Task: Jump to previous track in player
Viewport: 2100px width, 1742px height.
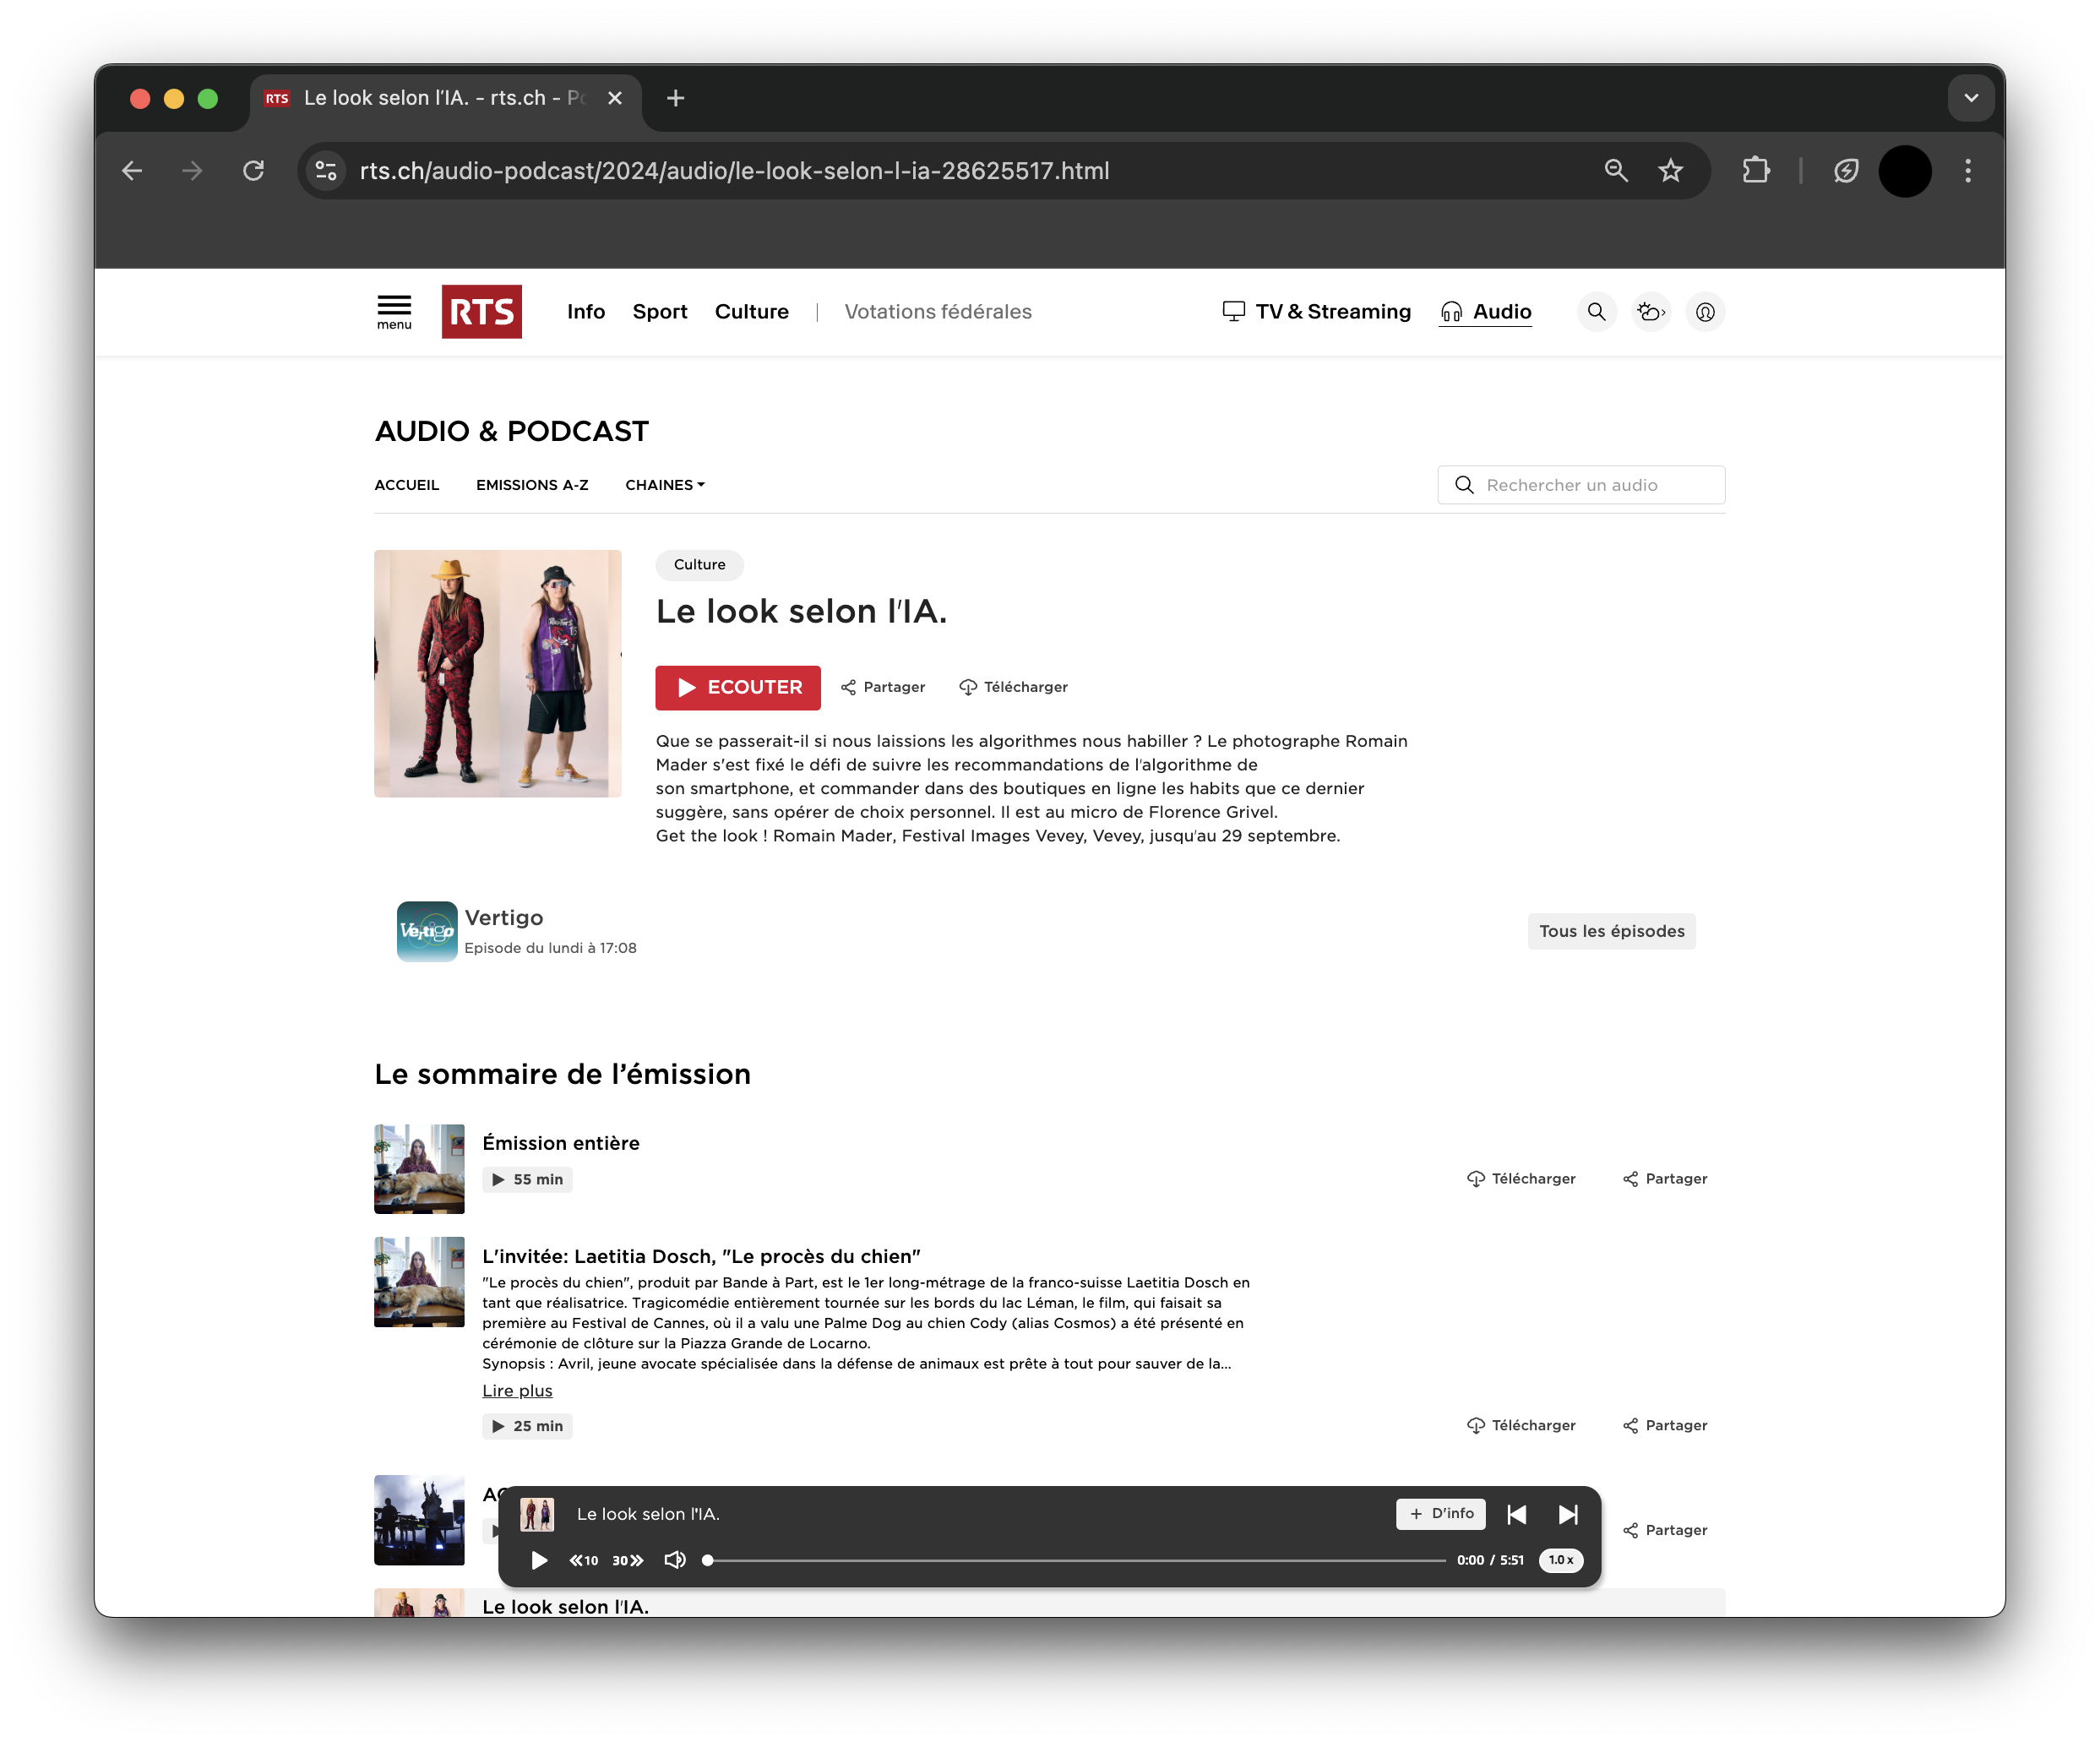Action: [x=1516, y=1514]
